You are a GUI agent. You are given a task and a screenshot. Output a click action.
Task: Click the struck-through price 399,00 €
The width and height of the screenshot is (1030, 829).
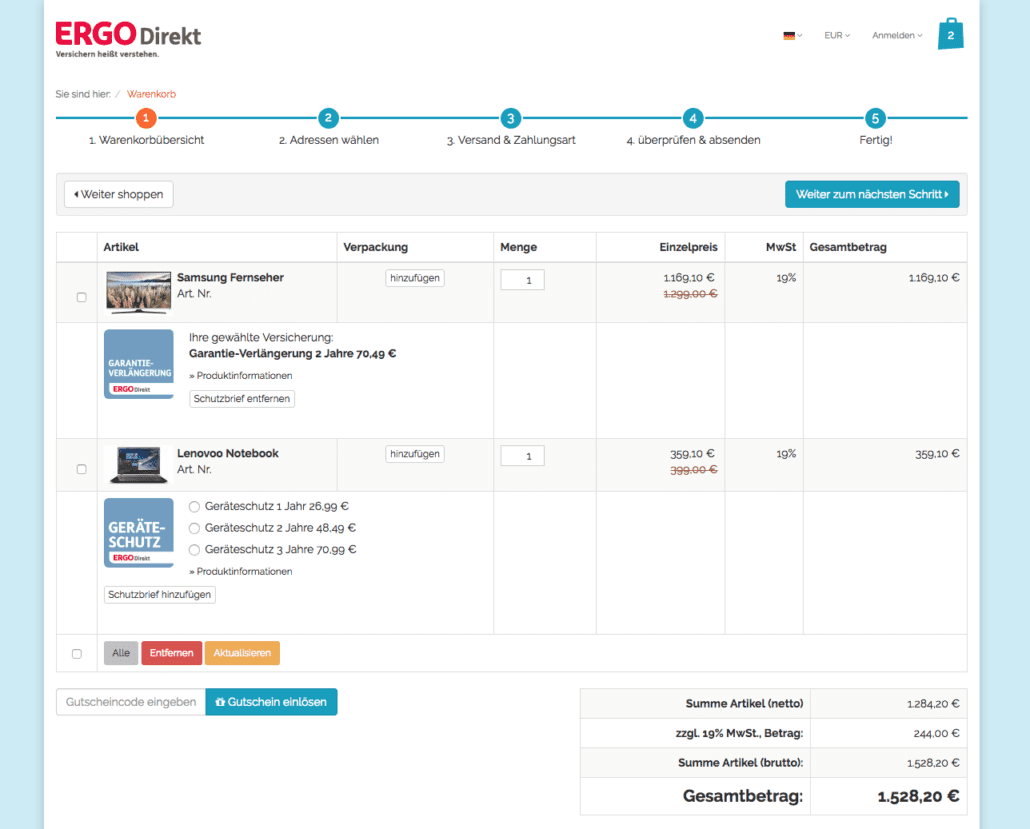tap(694, 470)
